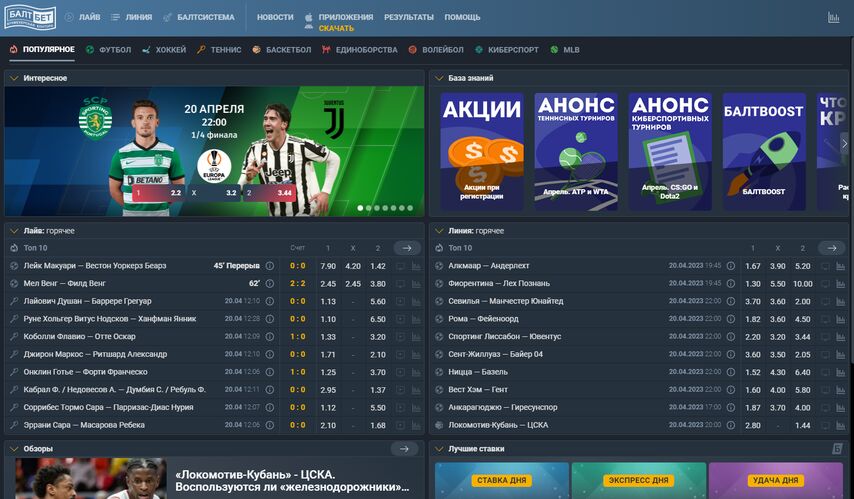Viewport: 854px width, 499px height.
Task: Collapse the Линия: горячее panel
Action: (439, 231)
